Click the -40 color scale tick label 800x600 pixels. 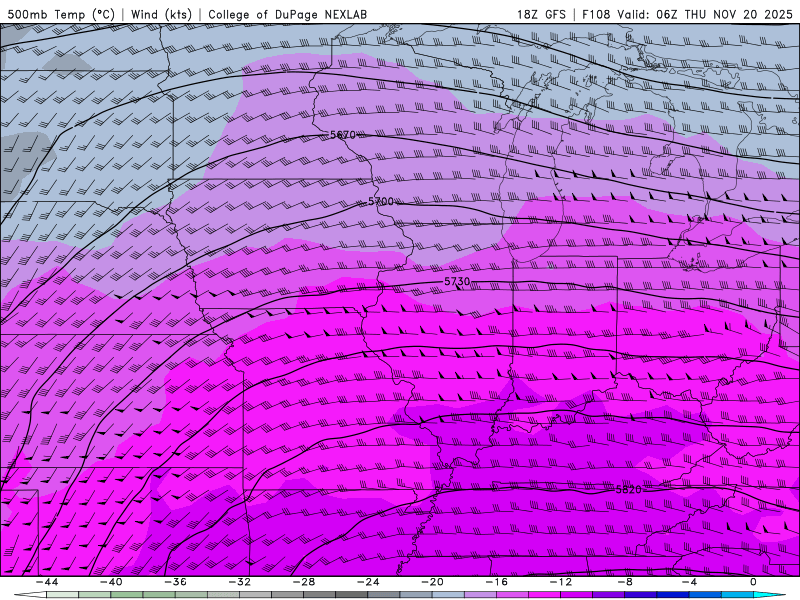pos(111,582)
